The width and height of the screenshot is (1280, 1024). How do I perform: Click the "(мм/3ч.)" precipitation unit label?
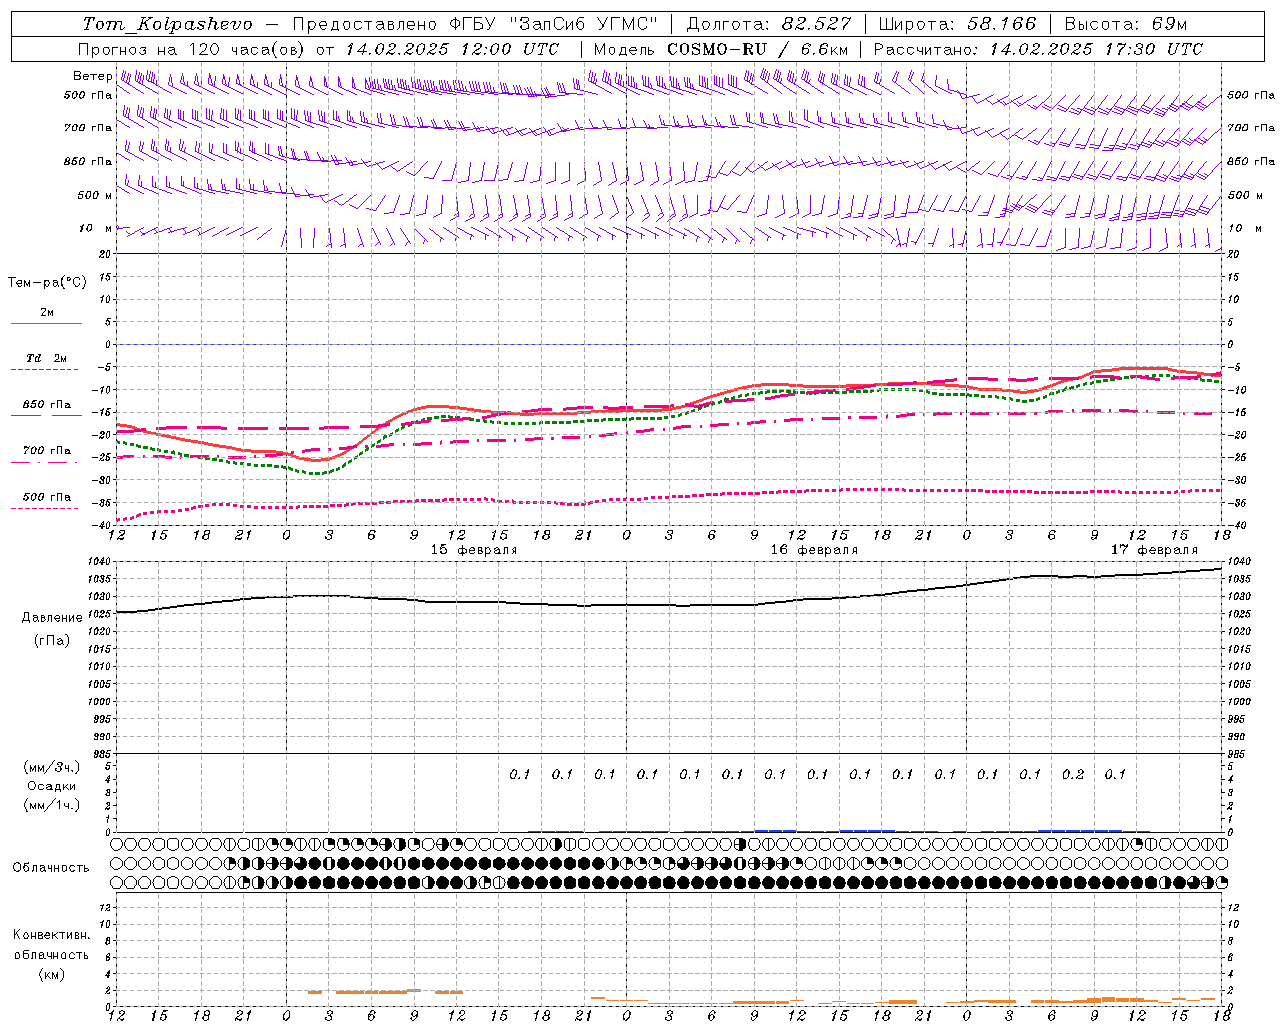pos(52,767)
